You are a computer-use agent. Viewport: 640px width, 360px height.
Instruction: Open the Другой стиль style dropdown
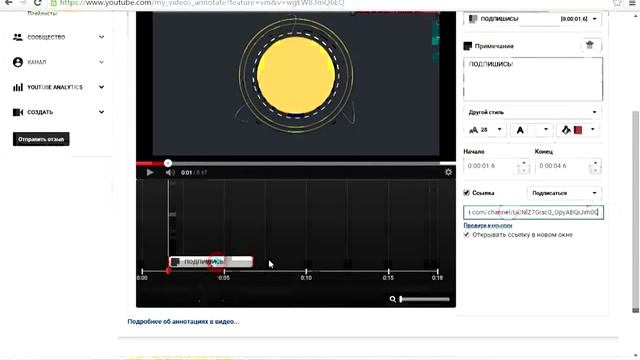coord(532,112)
